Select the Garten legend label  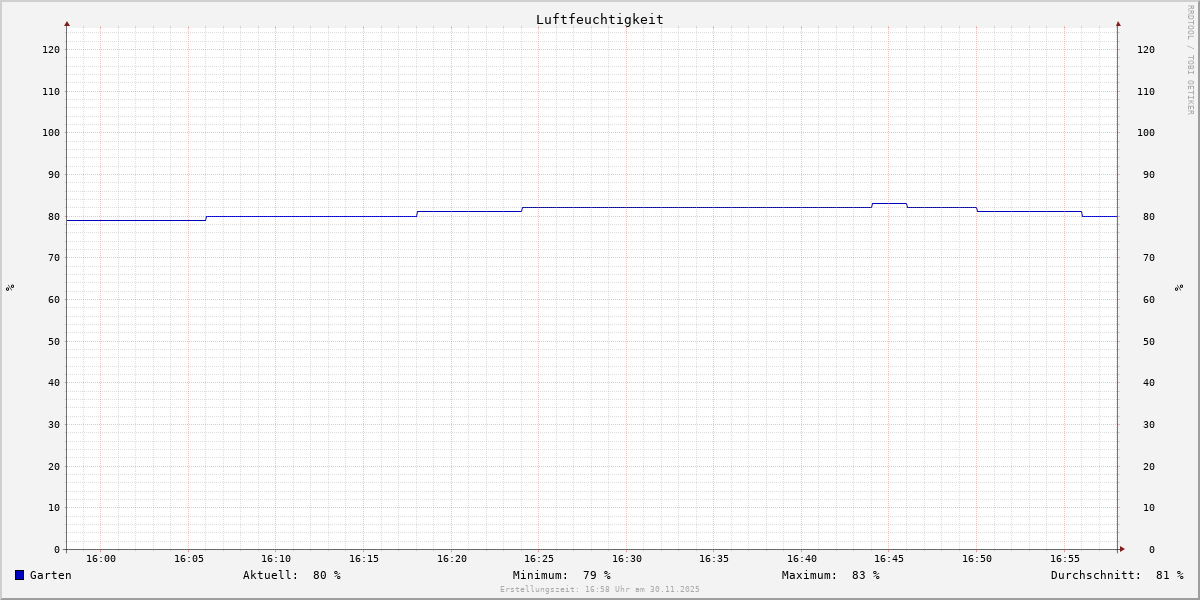tap(51, 575)
